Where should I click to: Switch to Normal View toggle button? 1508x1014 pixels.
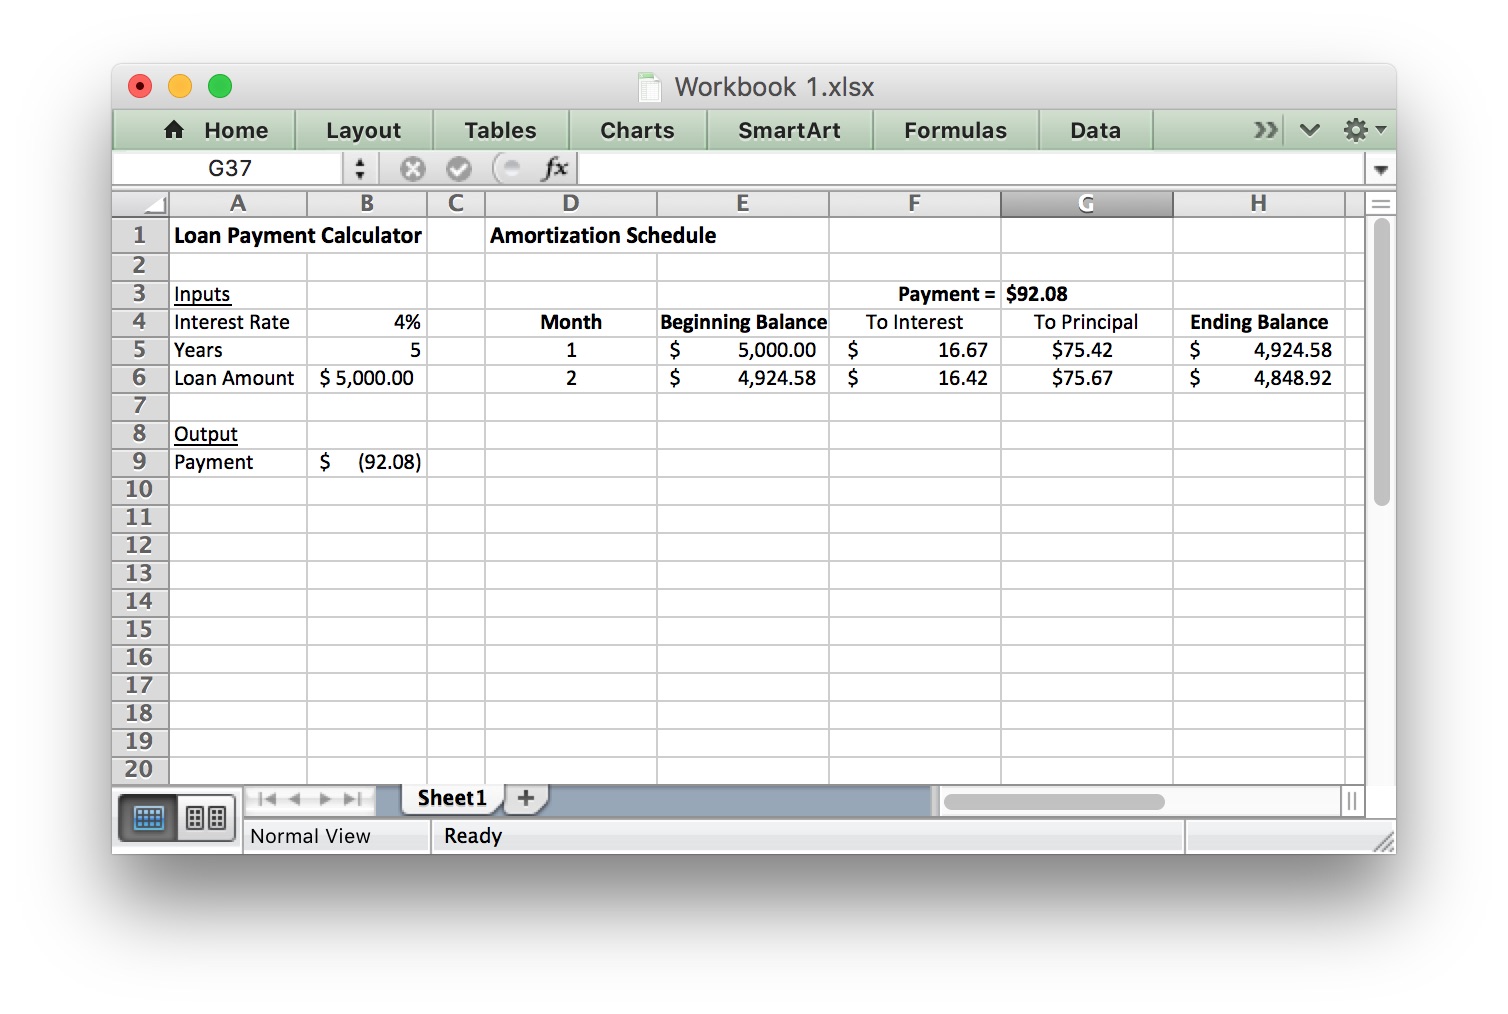[149, 818]
